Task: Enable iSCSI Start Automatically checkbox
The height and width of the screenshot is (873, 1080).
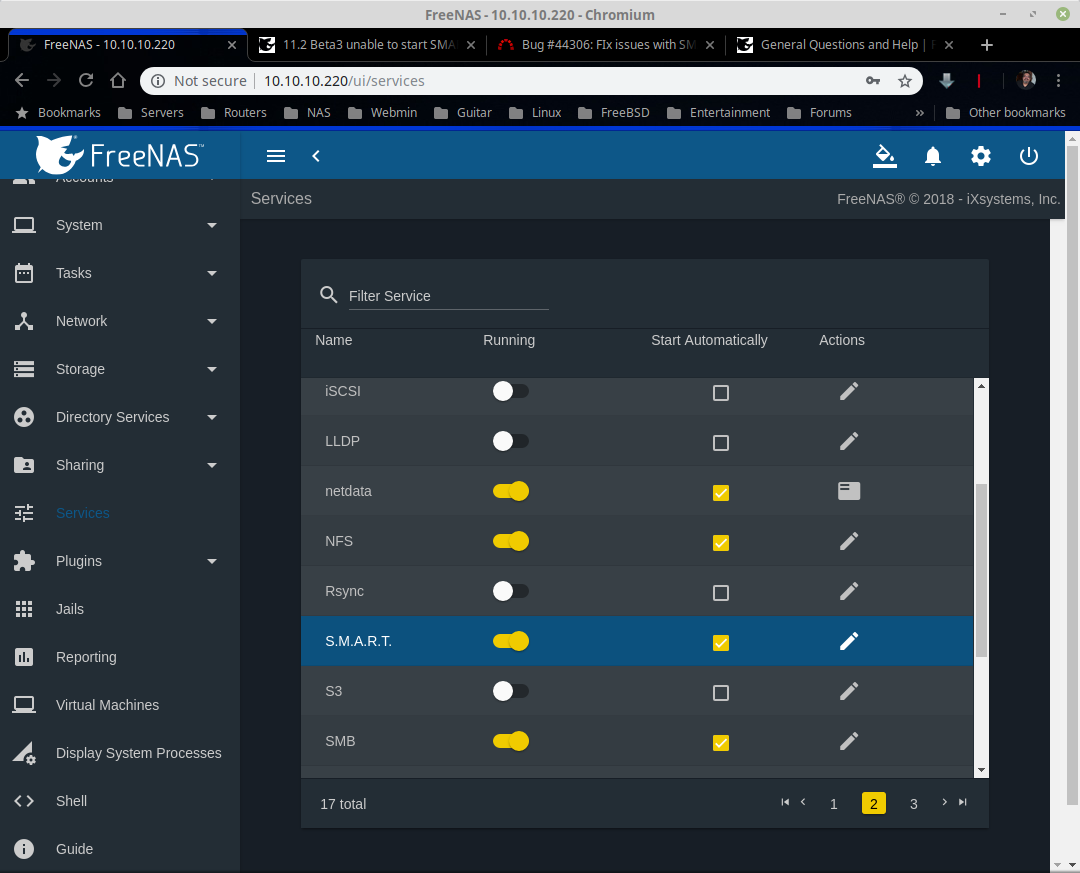Action: [720, 393]
